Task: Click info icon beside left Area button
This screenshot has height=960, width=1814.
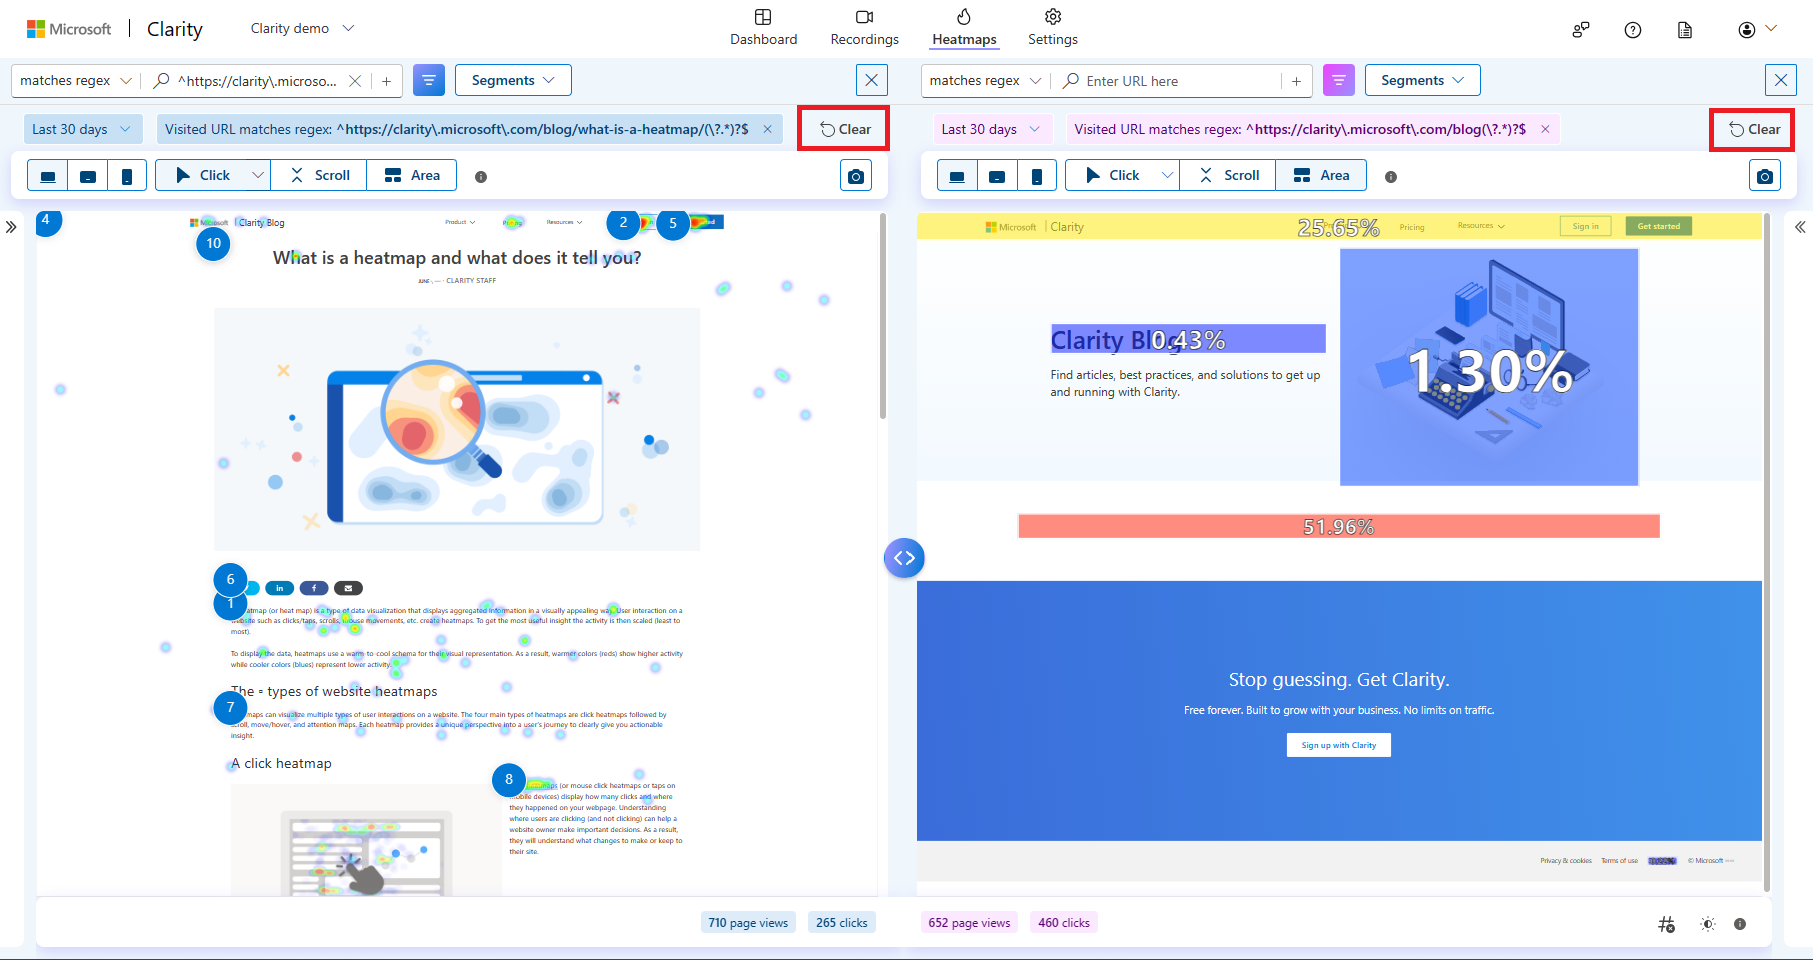Action: pos(481,177)
